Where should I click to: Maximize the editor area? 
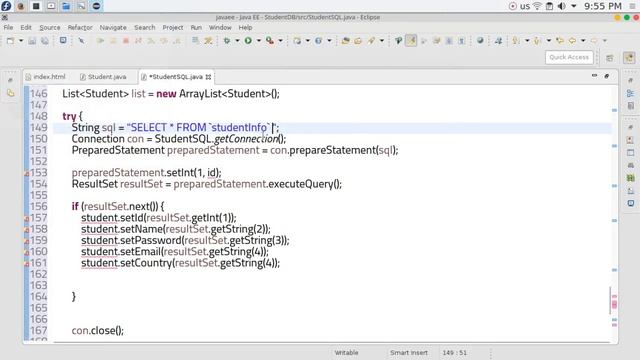coord(607,76)
